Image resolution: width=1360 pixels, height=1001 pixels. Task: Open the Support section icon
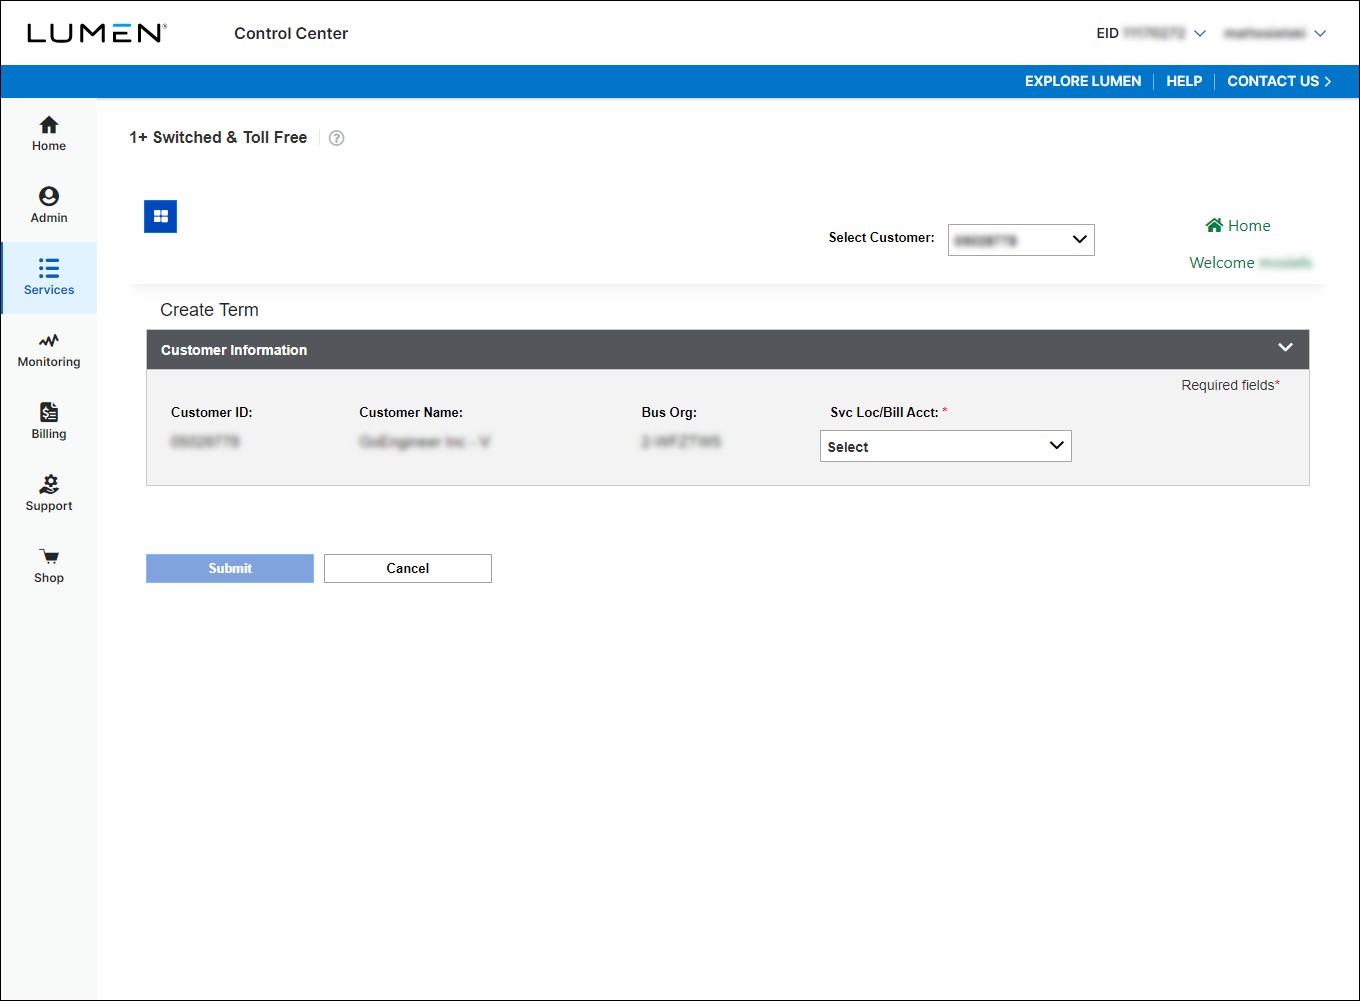tap(49, 485)
